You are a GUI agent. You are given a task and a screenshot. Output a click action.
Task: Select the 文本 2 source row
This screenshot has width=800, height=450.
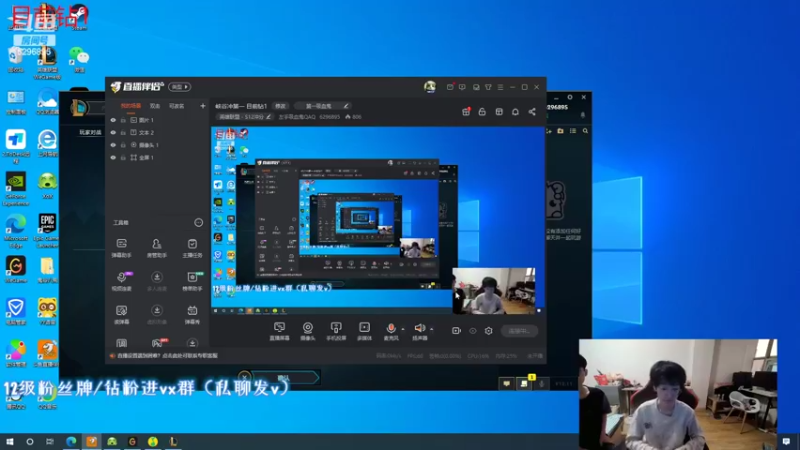(x=158, y=133)
